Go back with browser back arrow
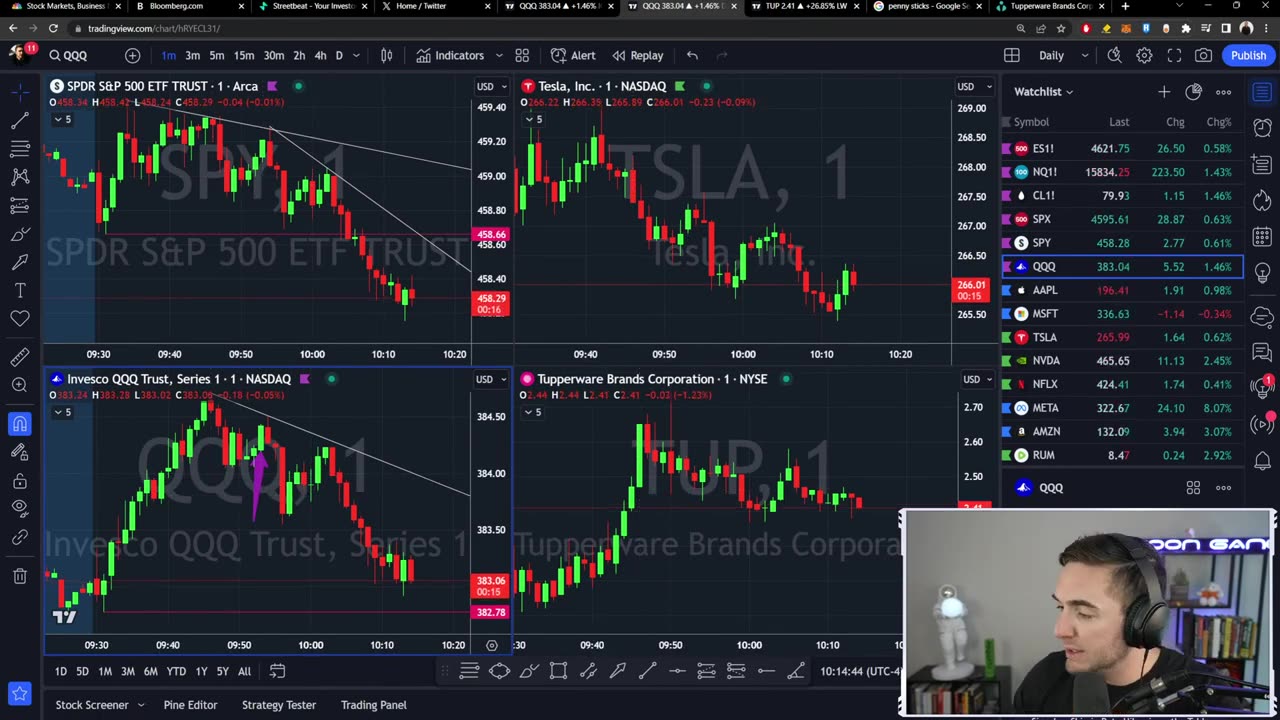The height and width of the screenshot is (720, 1280). pyautogui.click(x=13, y=28)
